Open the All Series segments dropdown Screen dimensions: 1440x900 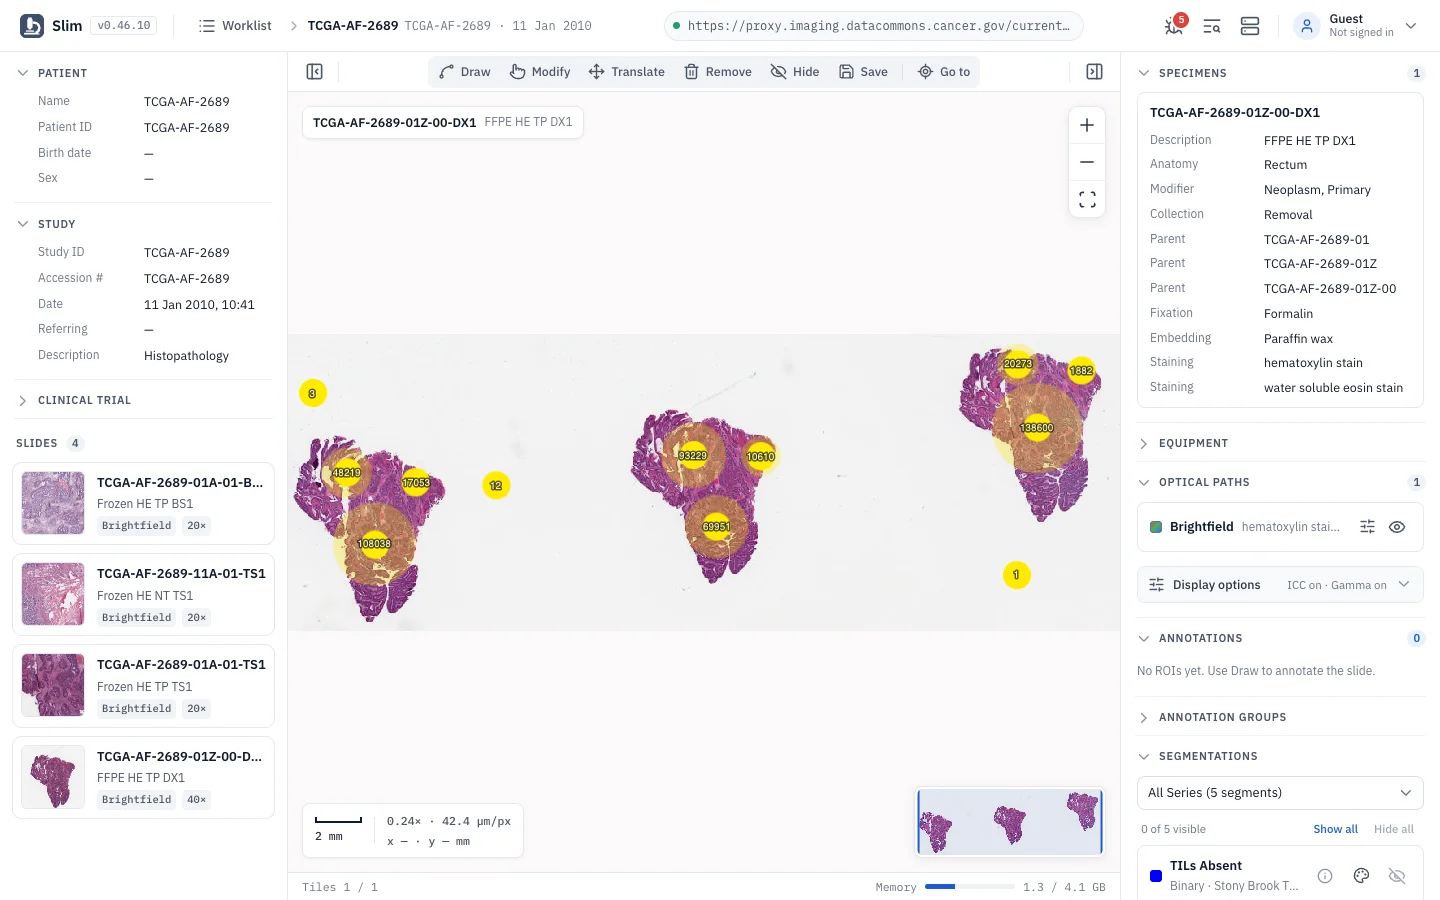[x=1280, y=793]
